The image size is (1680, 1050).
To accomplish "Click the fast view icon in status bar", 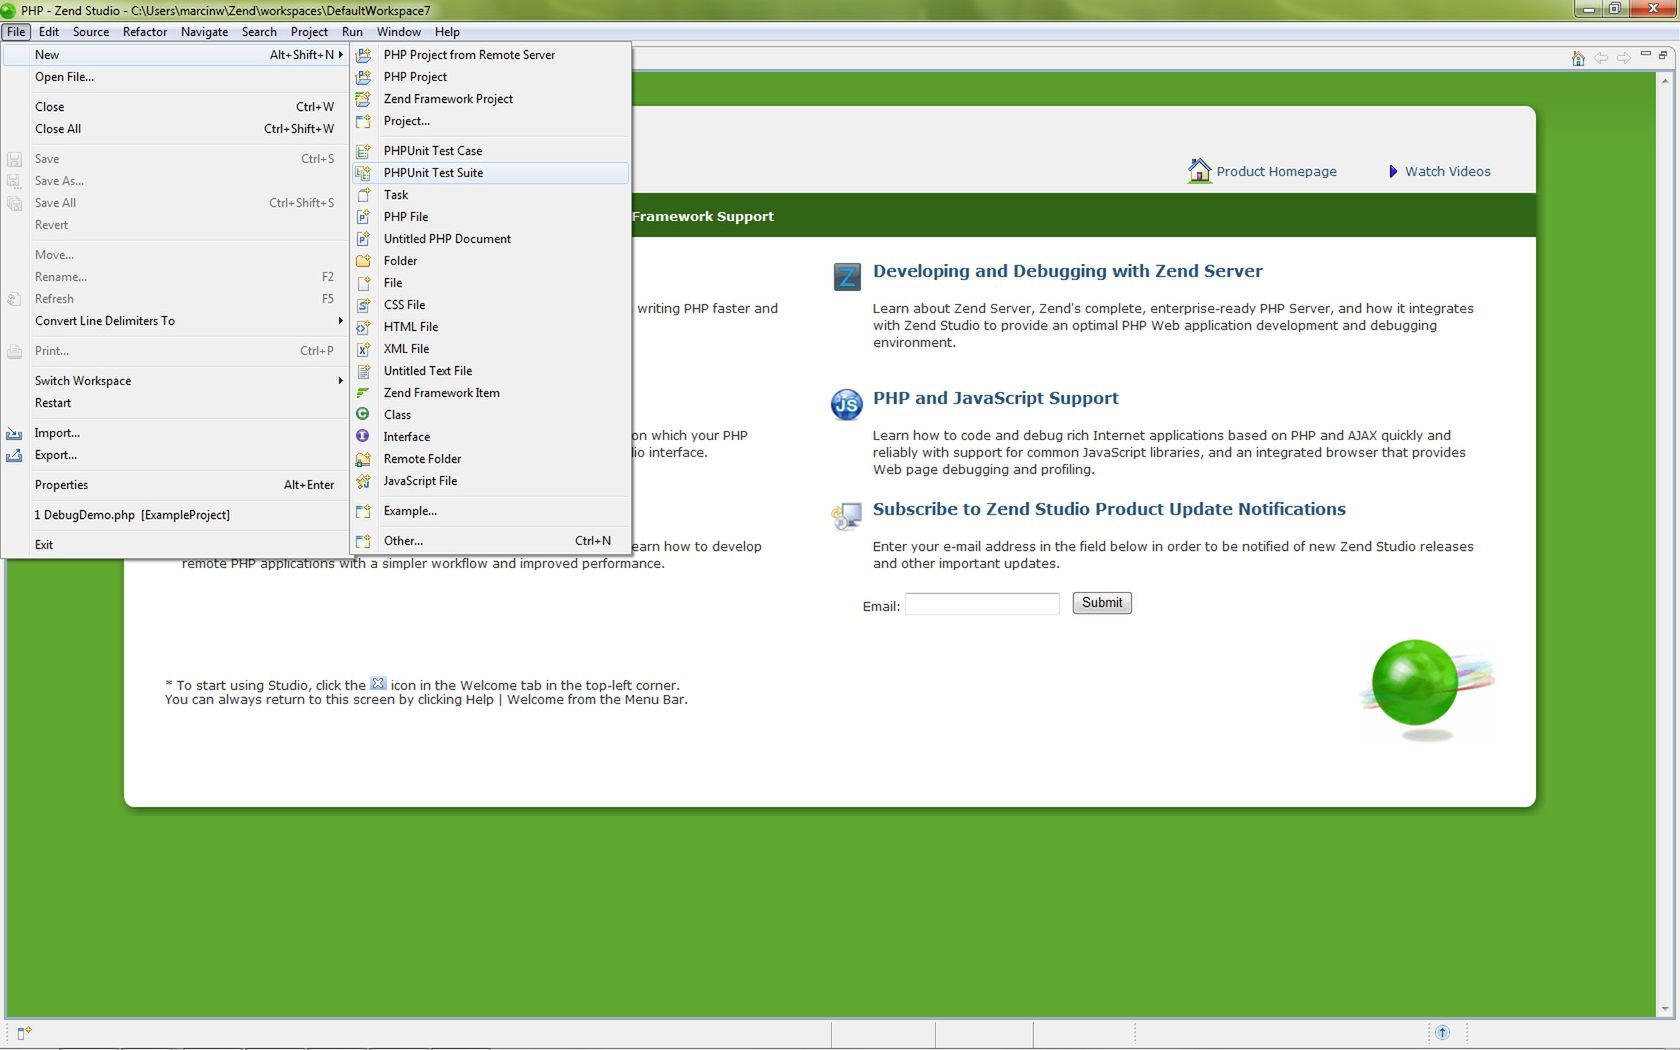I will point(24,1032).
